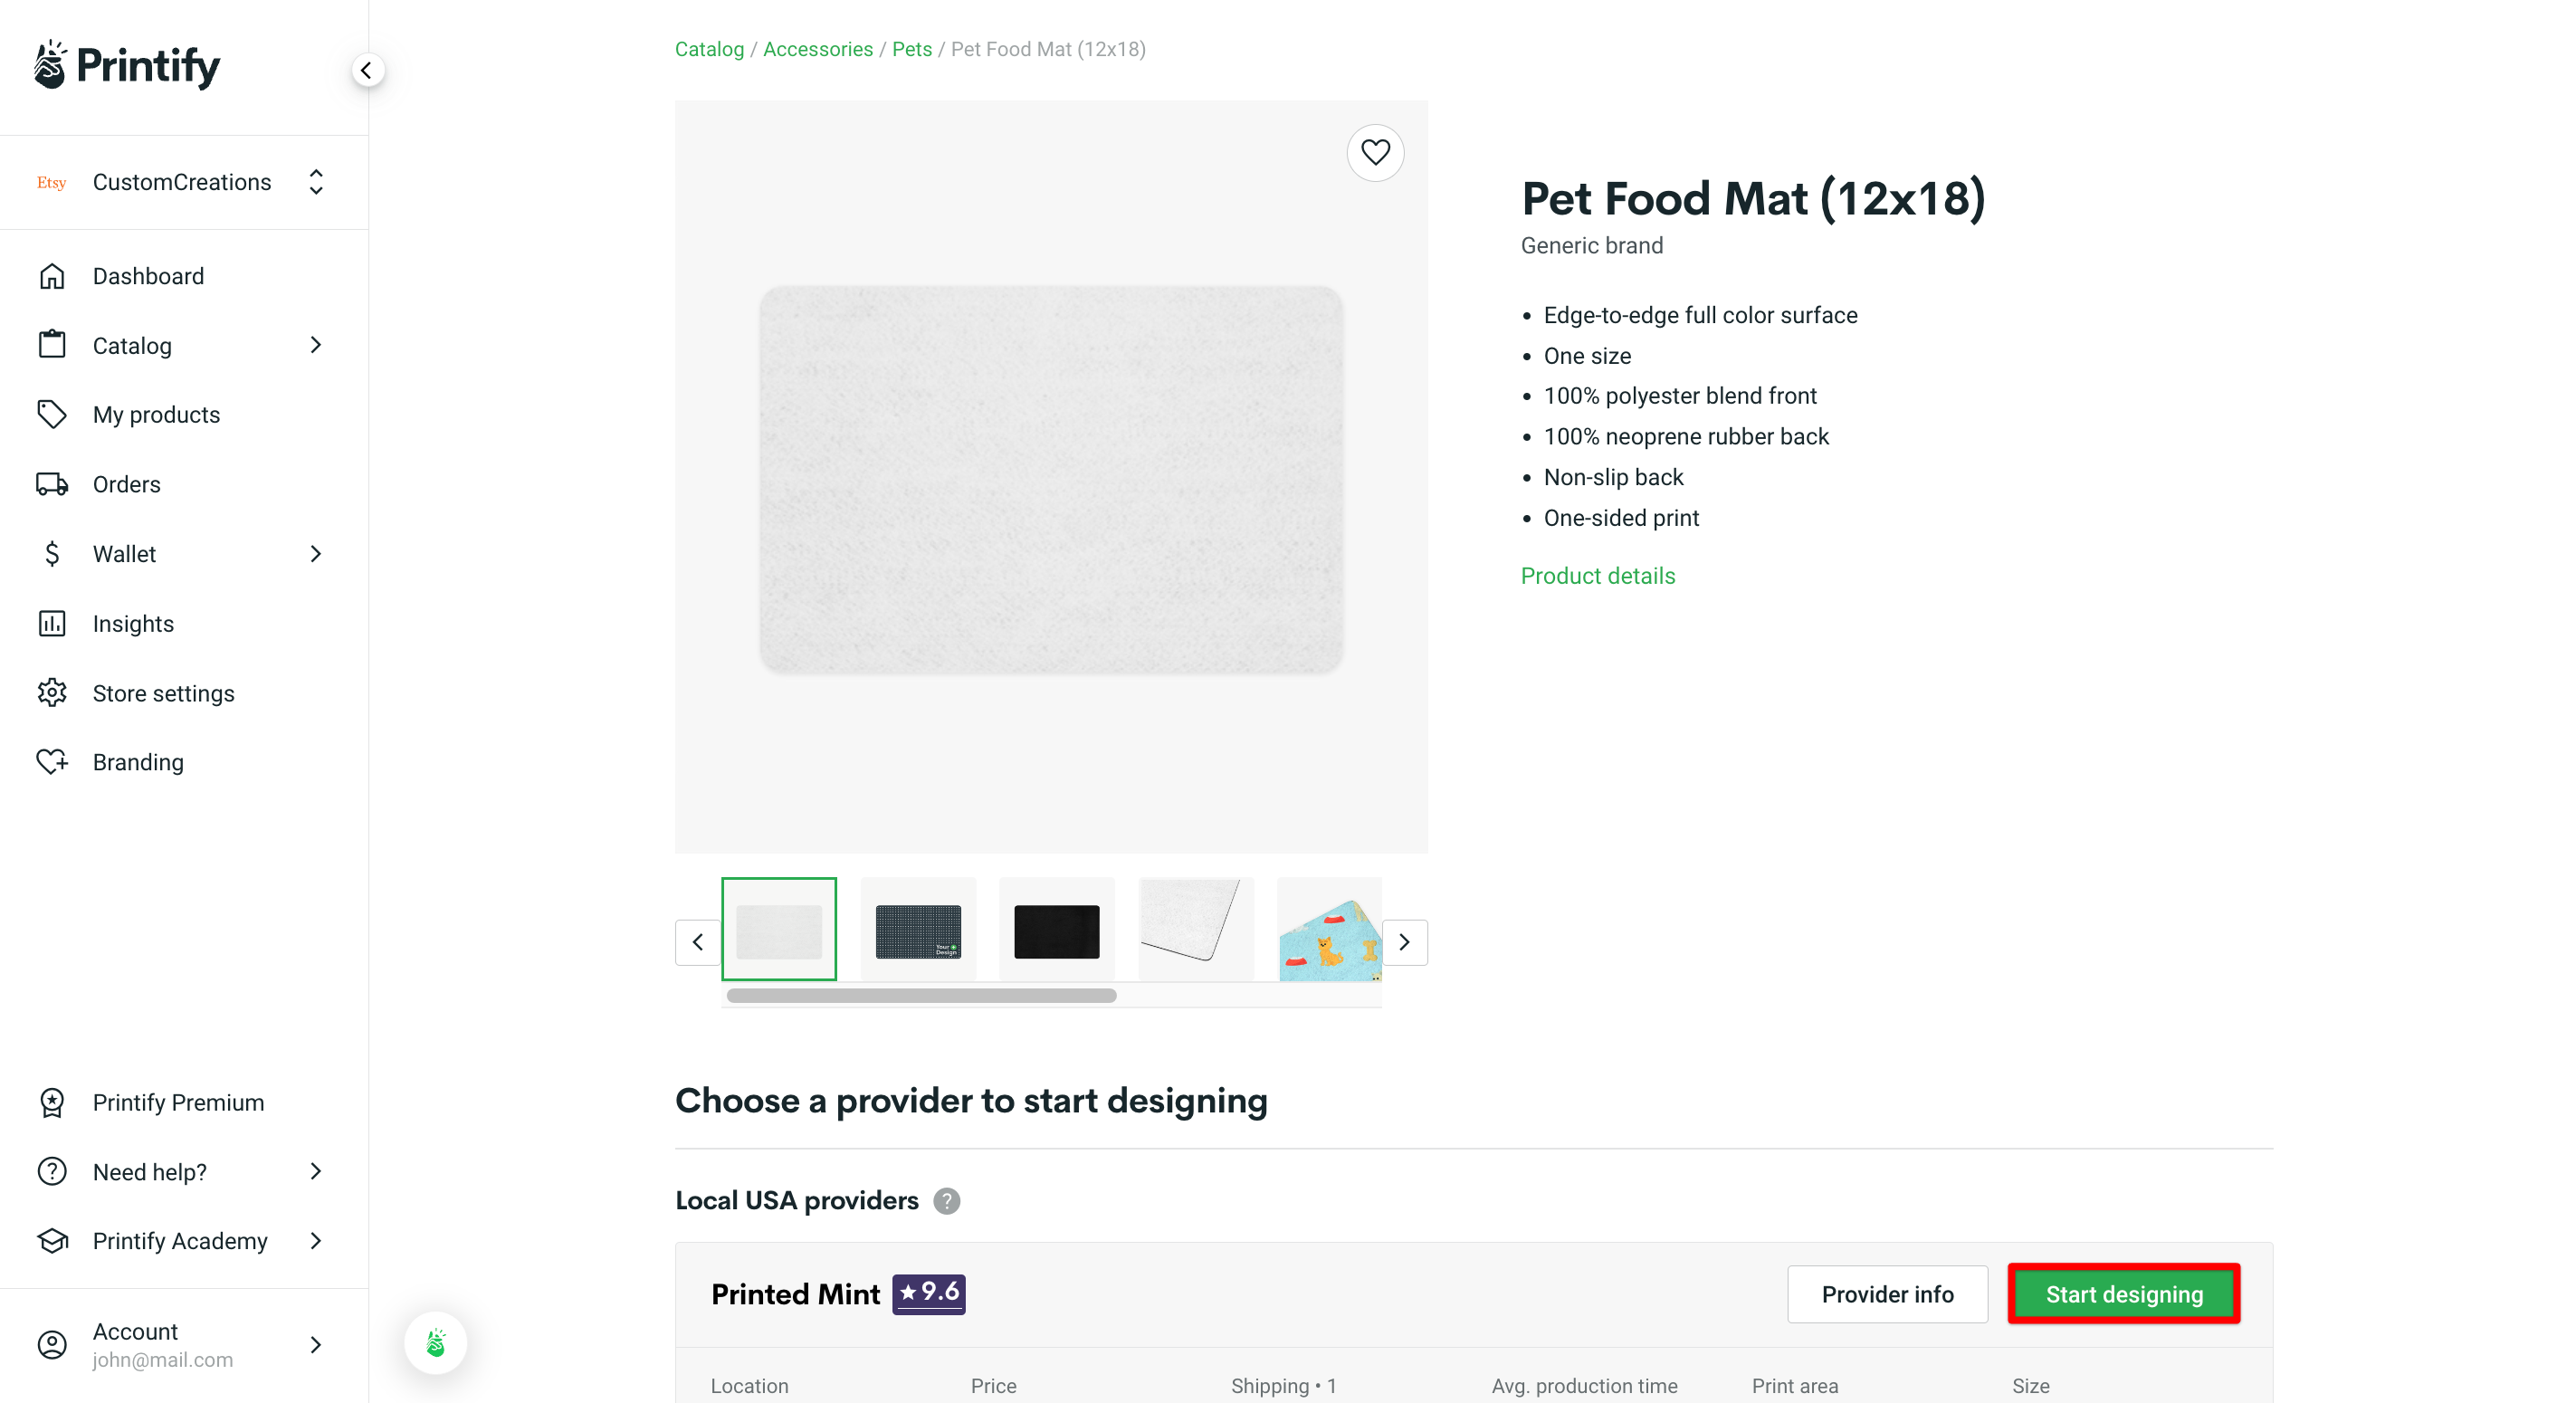
Task: Expand the Need help section chevron
Action: [315, 1171]
